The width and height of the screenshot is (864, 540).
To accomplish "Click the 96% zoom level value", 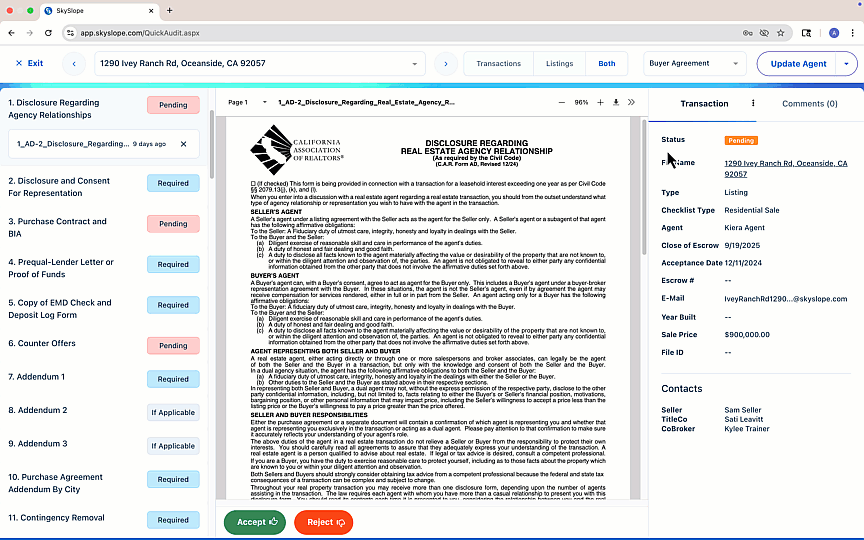I will 581,102.
